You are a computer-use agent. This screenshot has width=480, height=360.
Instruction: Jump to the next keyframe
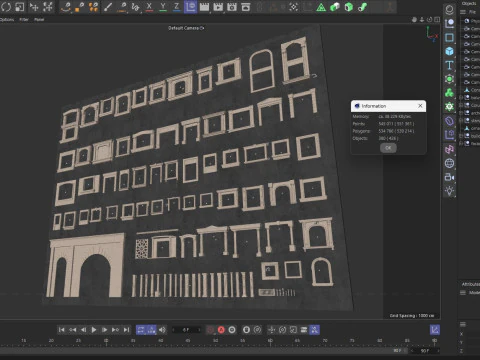pyautogui.click(x=115, y=330)
